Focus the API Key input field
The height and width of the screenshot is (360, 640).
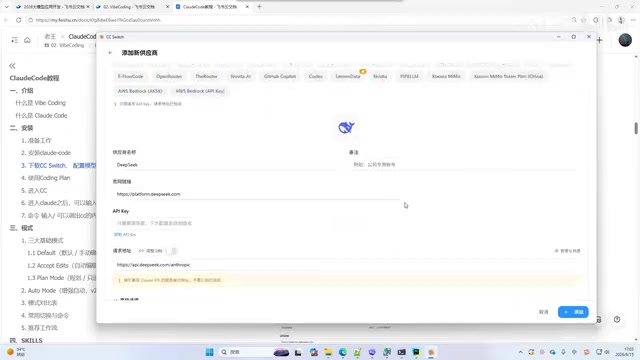click(x=346, y=223)
